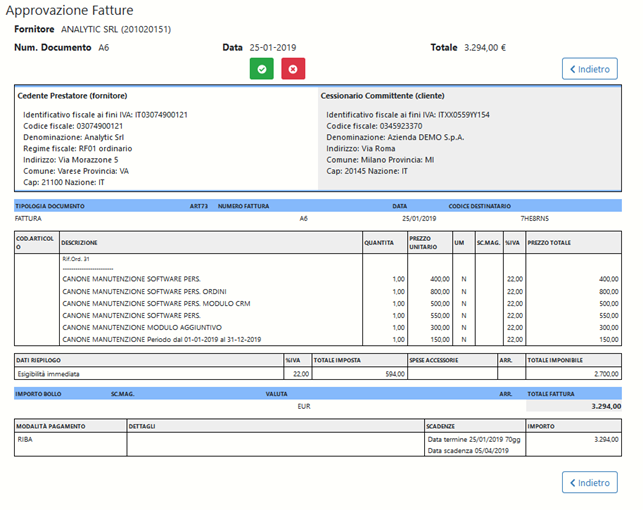The height and width of the screenshot is (510, 643).
Task: Select the CANONE MANUTENZIONE MODULO AGGIUNTIVO row
Action: [142, 327]
